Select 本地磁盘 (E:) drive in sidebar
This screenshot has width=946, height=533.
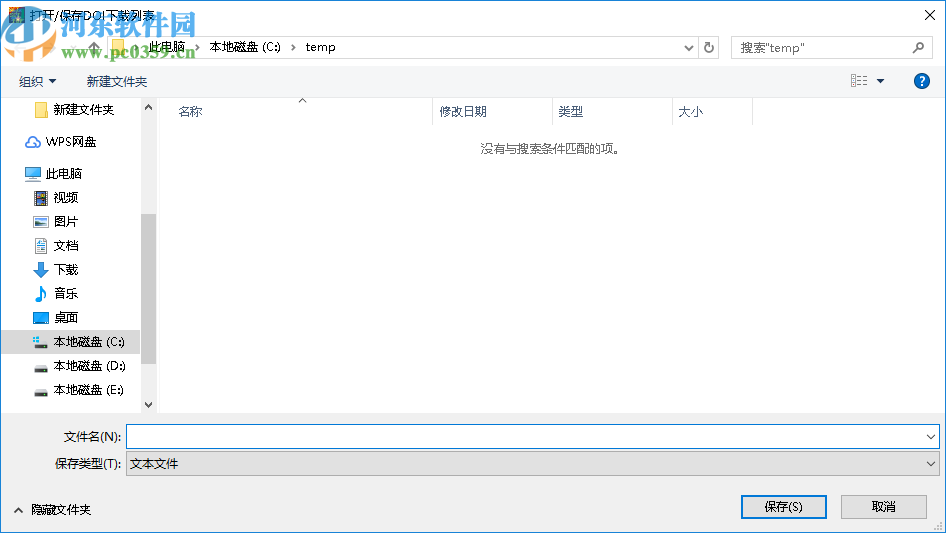coord(88,390)
